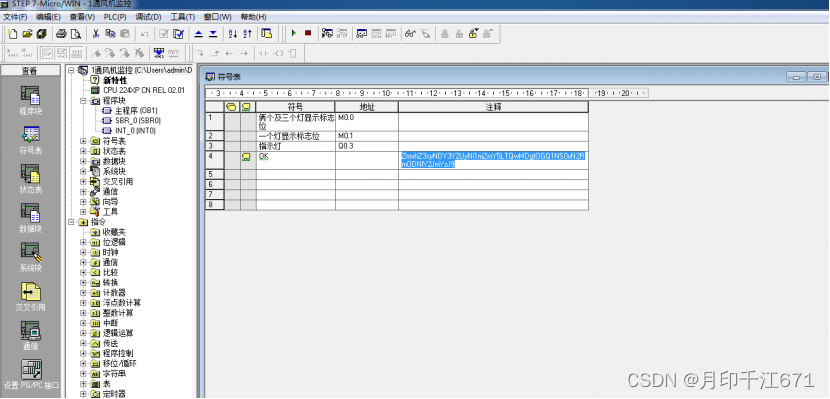This screenshot has width=830, height=399.
Task: Open 状态表 in the 查看 sidebar
Action: click(x=31, y=179)
